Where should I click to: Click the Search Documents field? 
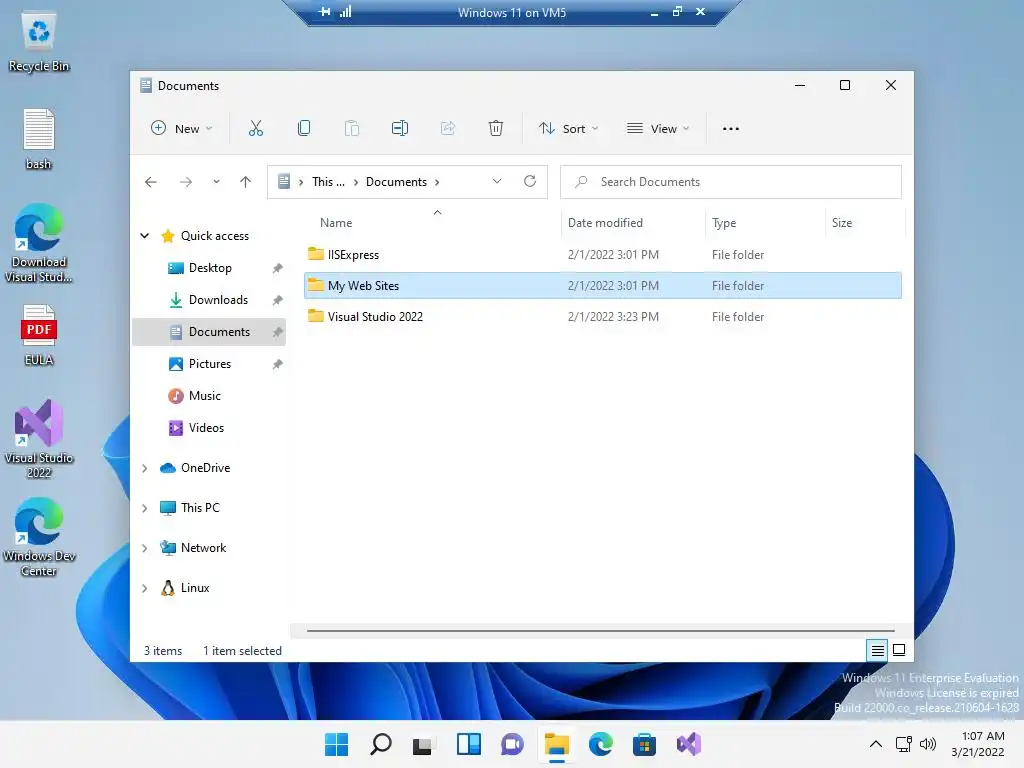pos(731,182)
